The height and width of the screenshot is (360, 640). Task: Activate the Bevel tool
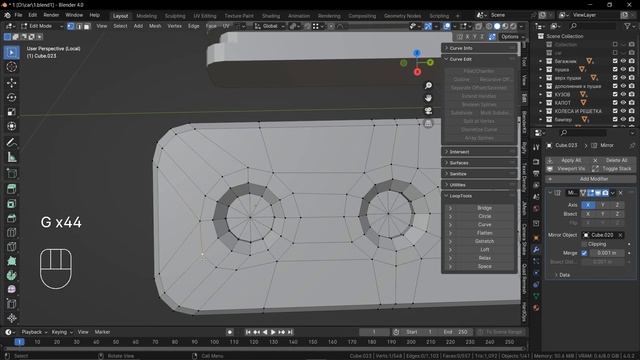pos(11,218)
